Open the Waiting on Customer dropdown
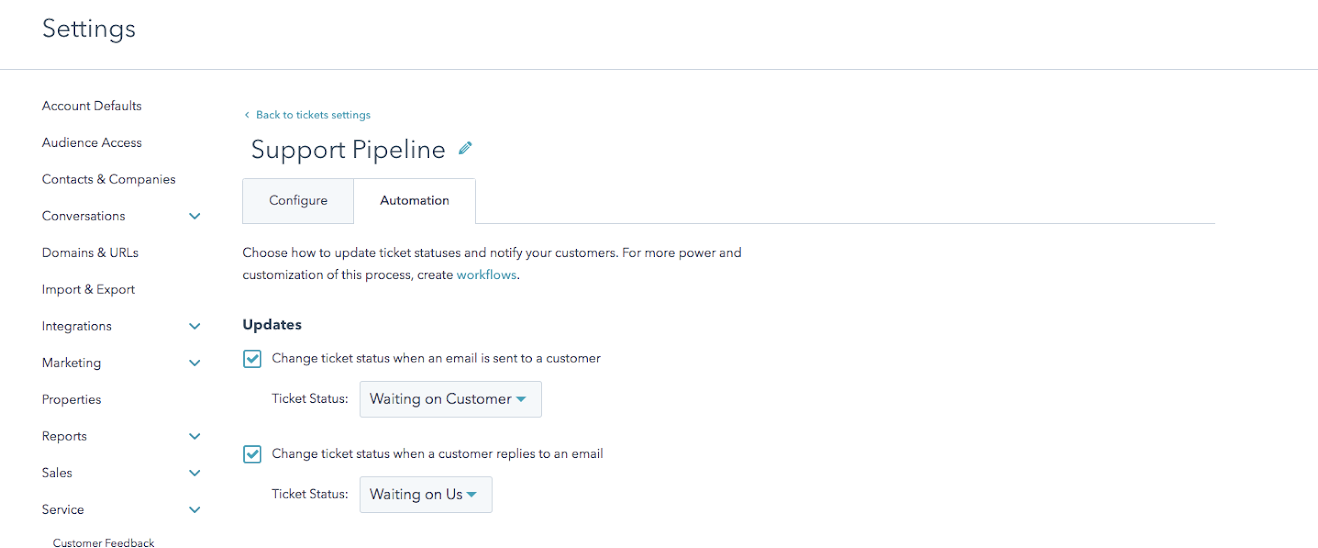The image size is (1318, 548). coord(450,399)
